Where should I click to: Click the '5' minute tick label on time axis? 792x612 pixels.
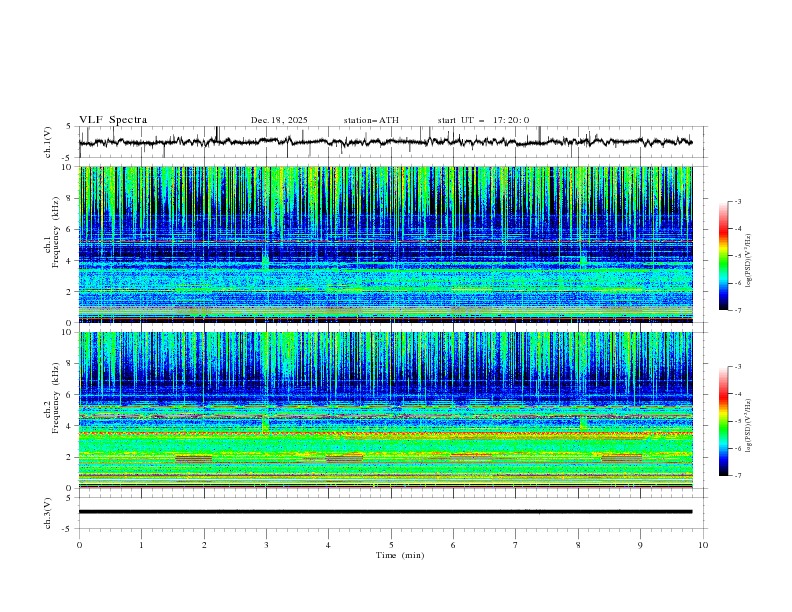click(391, 545)
